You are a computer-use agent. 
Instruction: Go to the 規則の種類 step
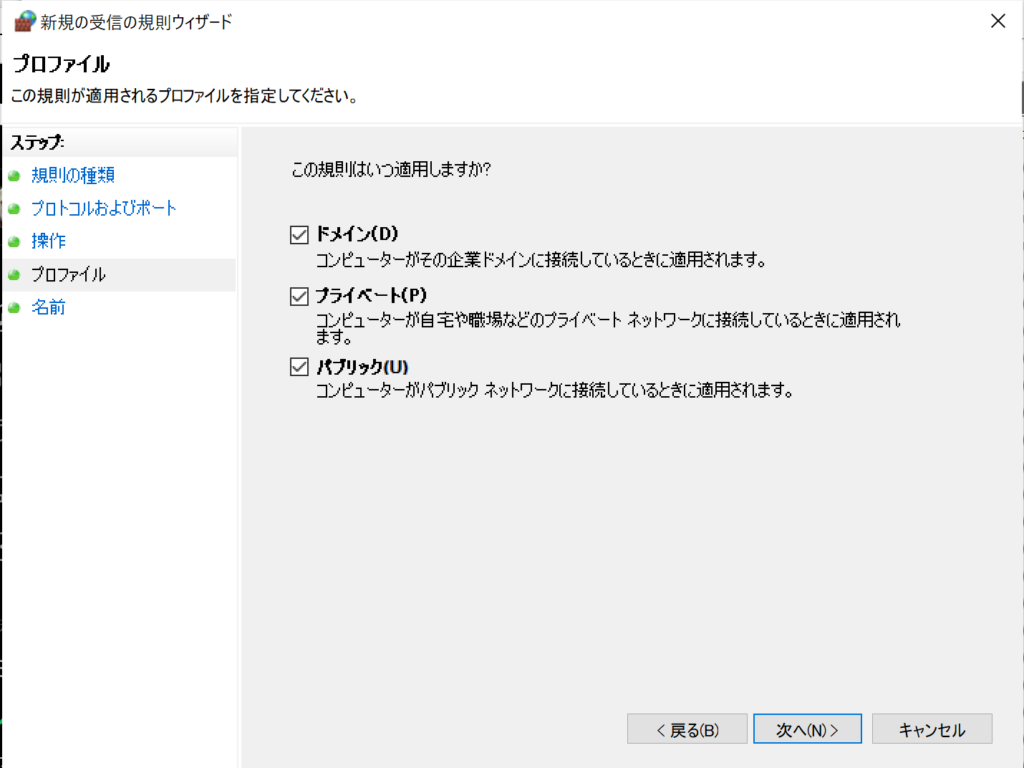coord(73,176)
